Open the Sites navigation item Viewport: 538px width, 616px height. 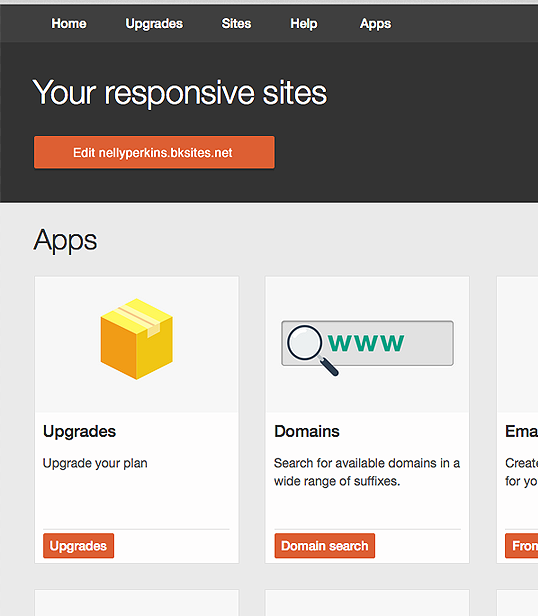tap(236, 24)
